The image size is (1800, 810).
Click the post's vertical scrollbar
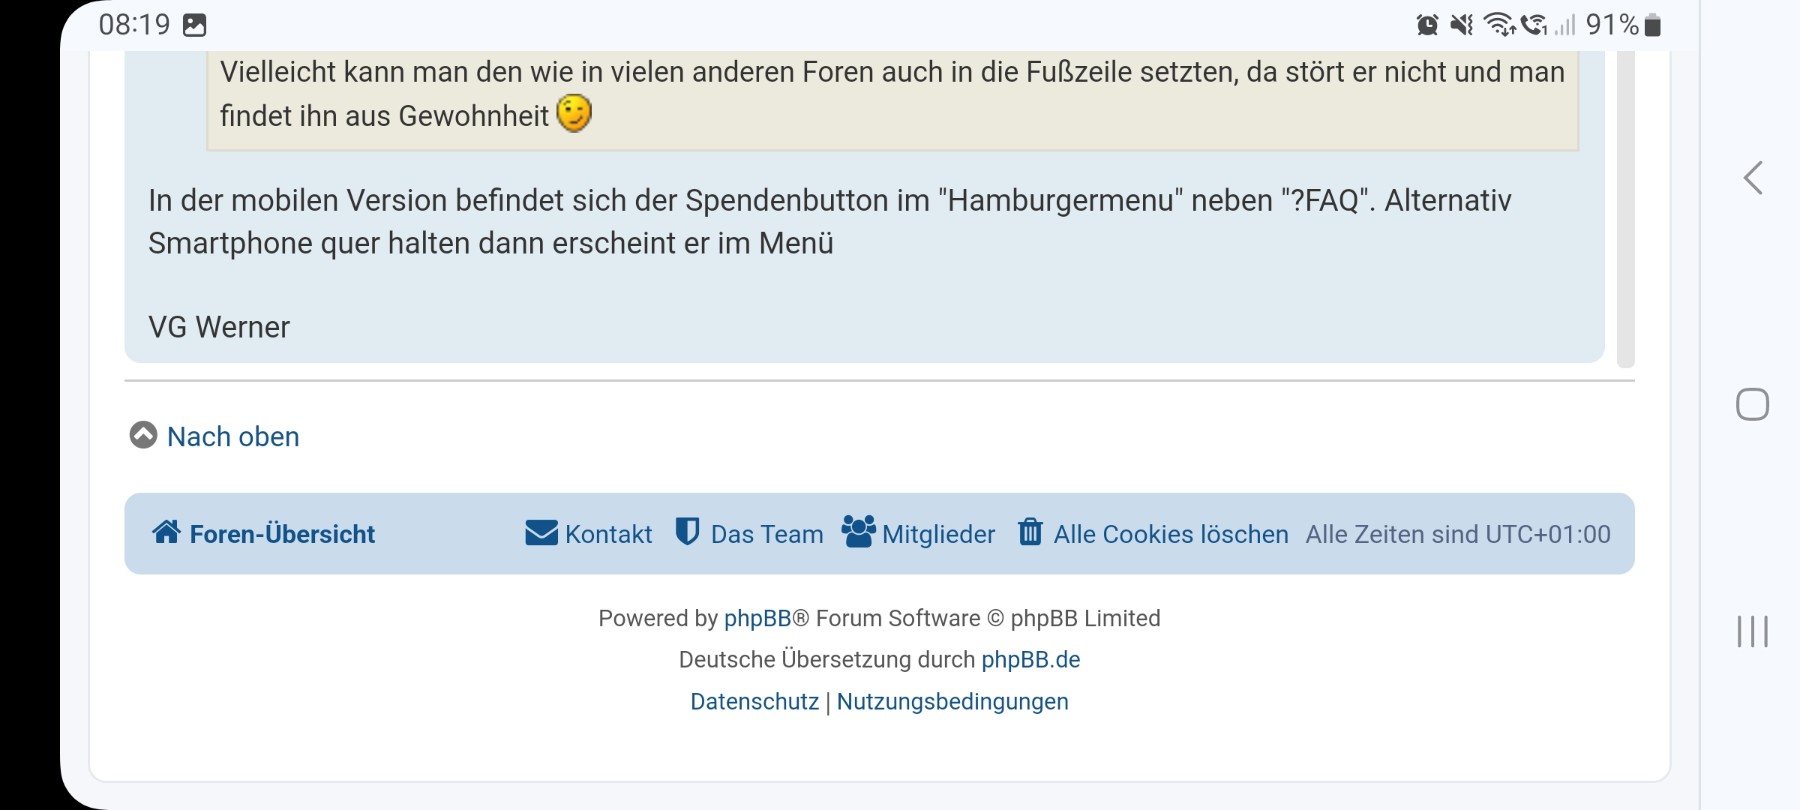point(1626,210)
